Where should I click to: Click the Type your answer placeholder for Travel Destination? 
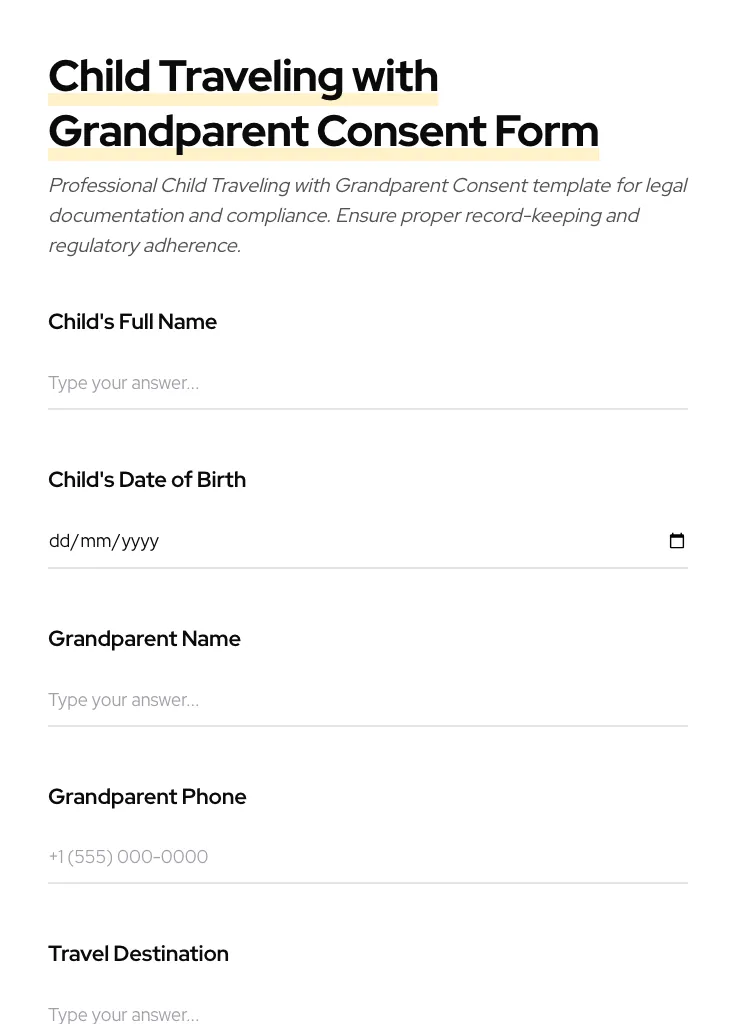(x=123, y=1013)
